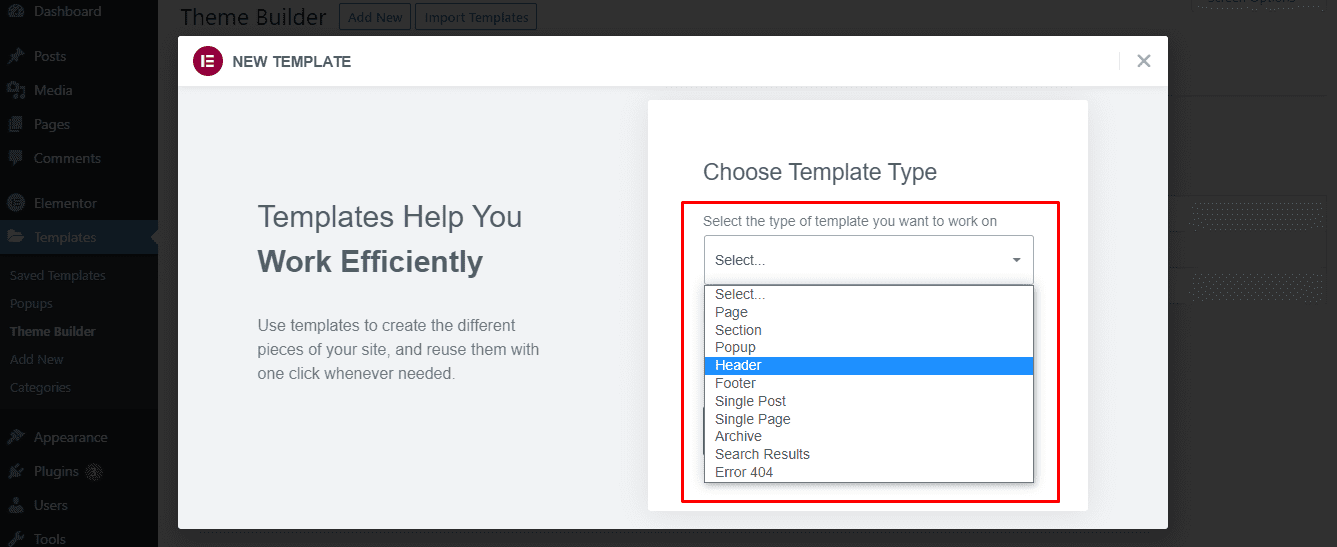Click the Users person icon
Screen dimensions: 1337x547
16,505
